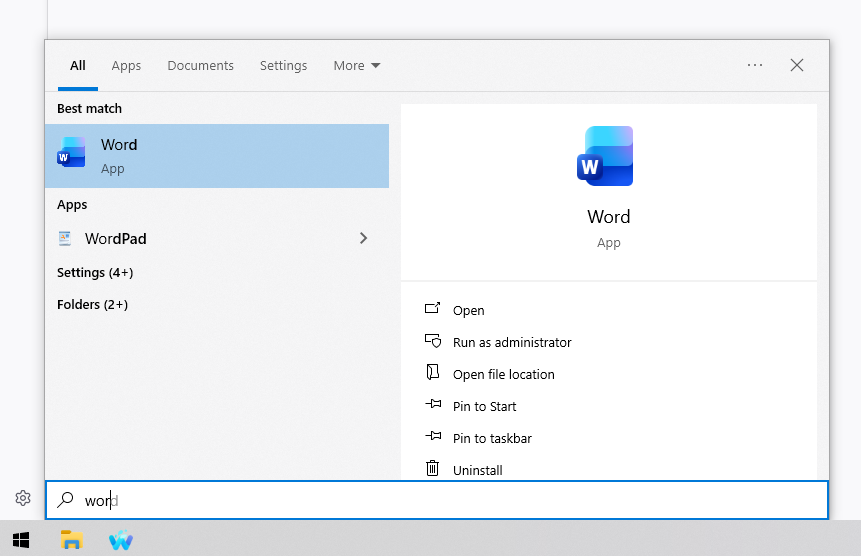Expand Settings (4+) results
Image resolution: width=861 pixels, height=556 pixels.
coord(95,273)
